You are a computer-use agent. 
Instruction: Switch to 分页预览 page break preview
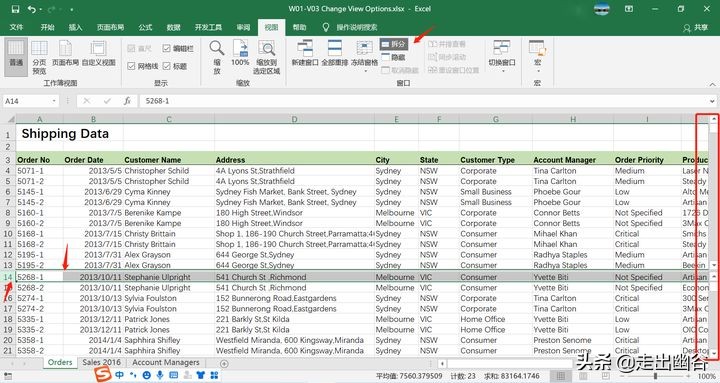pos(39,57)
